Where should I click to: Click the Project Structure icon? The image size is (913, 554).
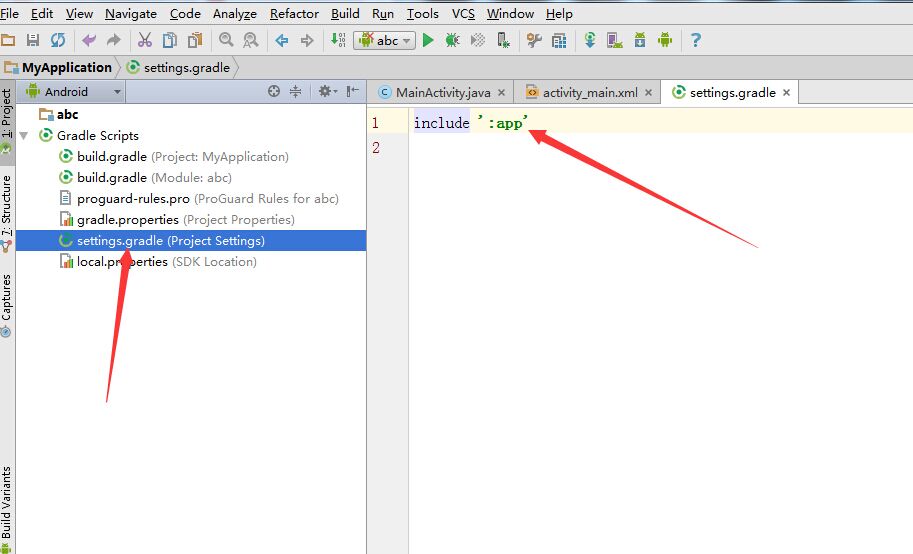tap(559, 40)
